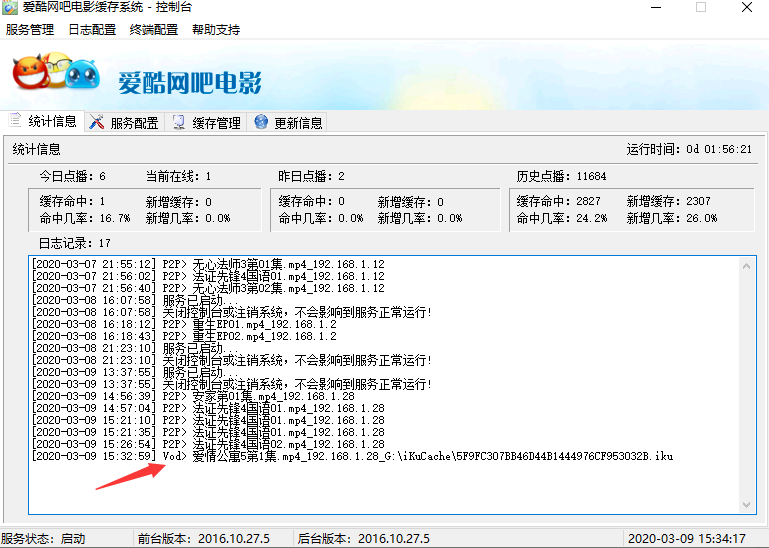Click the 新增缓存: 2307 value

pyautogui.click(x=669, y=201)
